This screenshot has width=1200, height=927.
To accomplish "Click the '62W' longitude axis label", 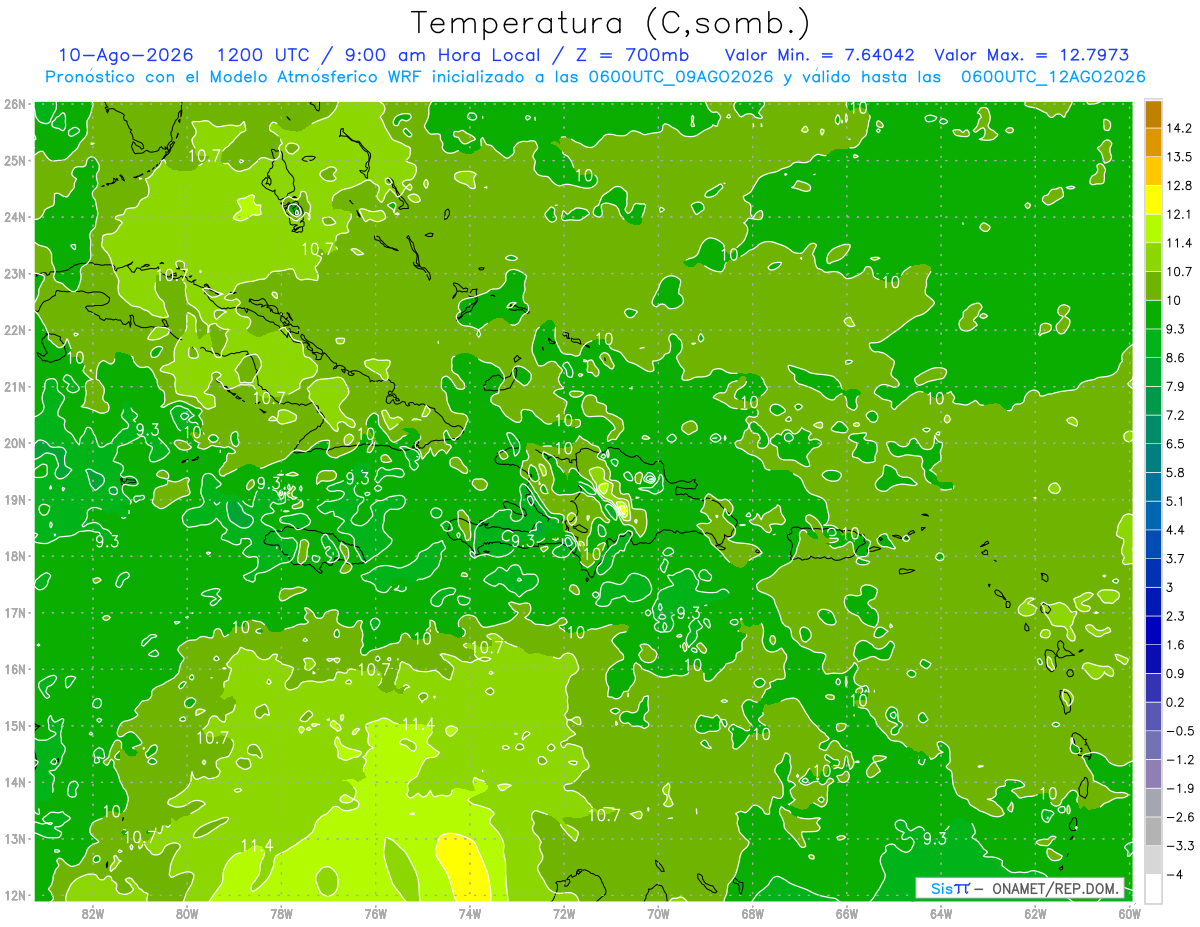I will pos(1035,913).
